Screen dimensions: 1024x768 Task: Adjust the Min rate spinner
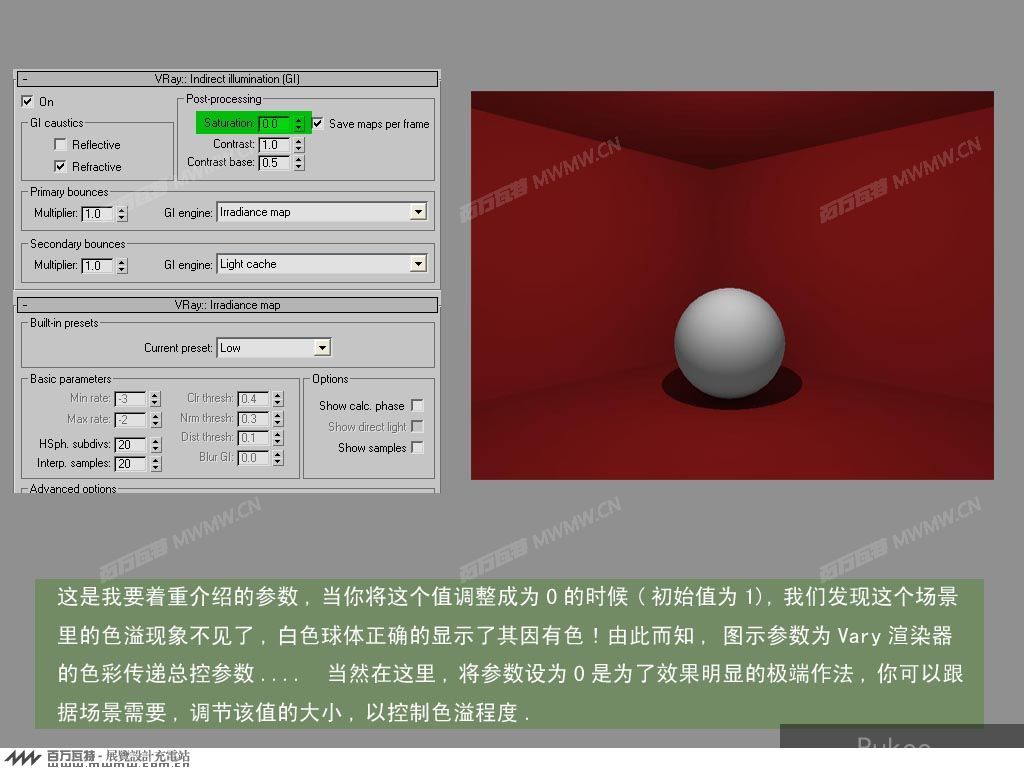[x=155, y=399]
